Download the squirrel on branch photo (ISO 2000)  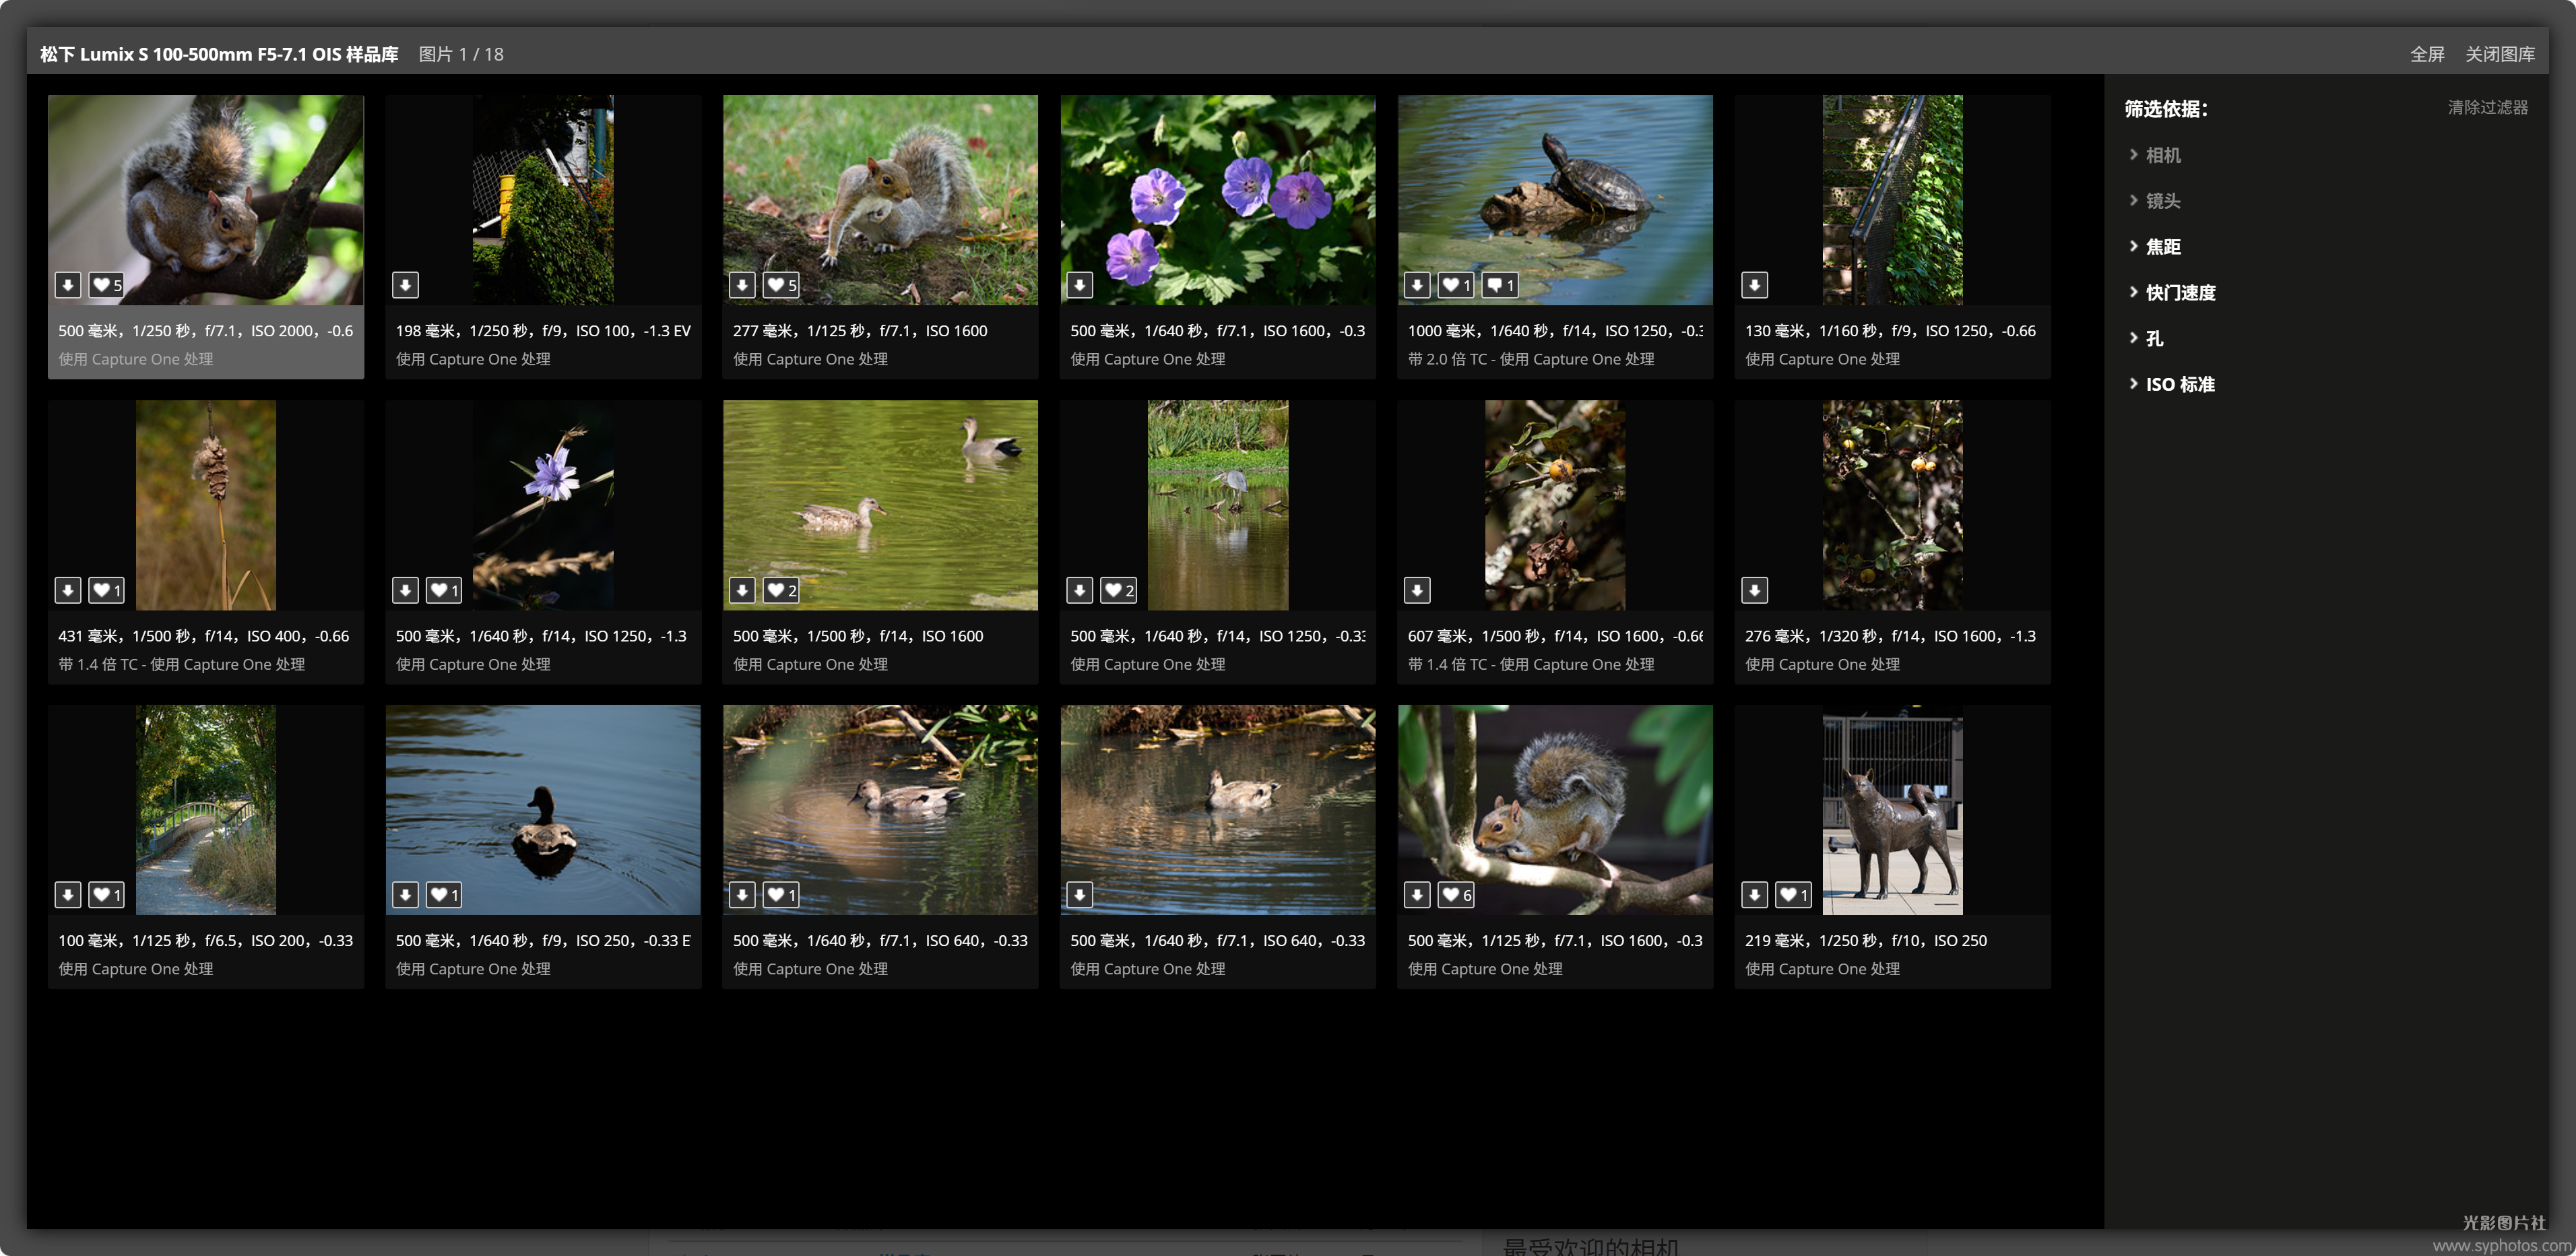[x=67, y=285]
